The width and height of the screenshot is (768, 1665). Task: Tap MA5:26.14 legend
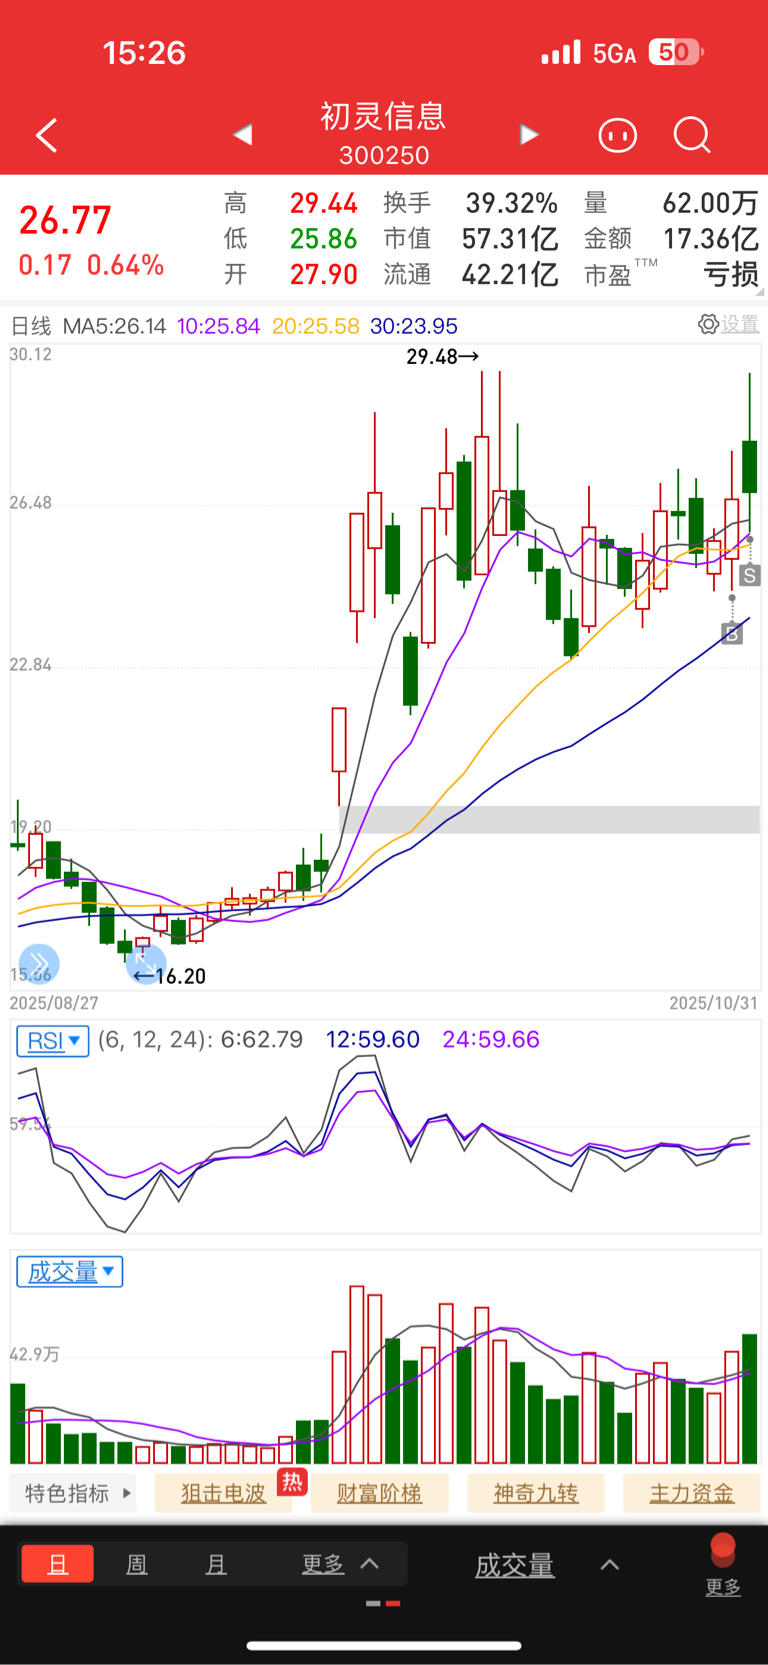tap(114, 326)
